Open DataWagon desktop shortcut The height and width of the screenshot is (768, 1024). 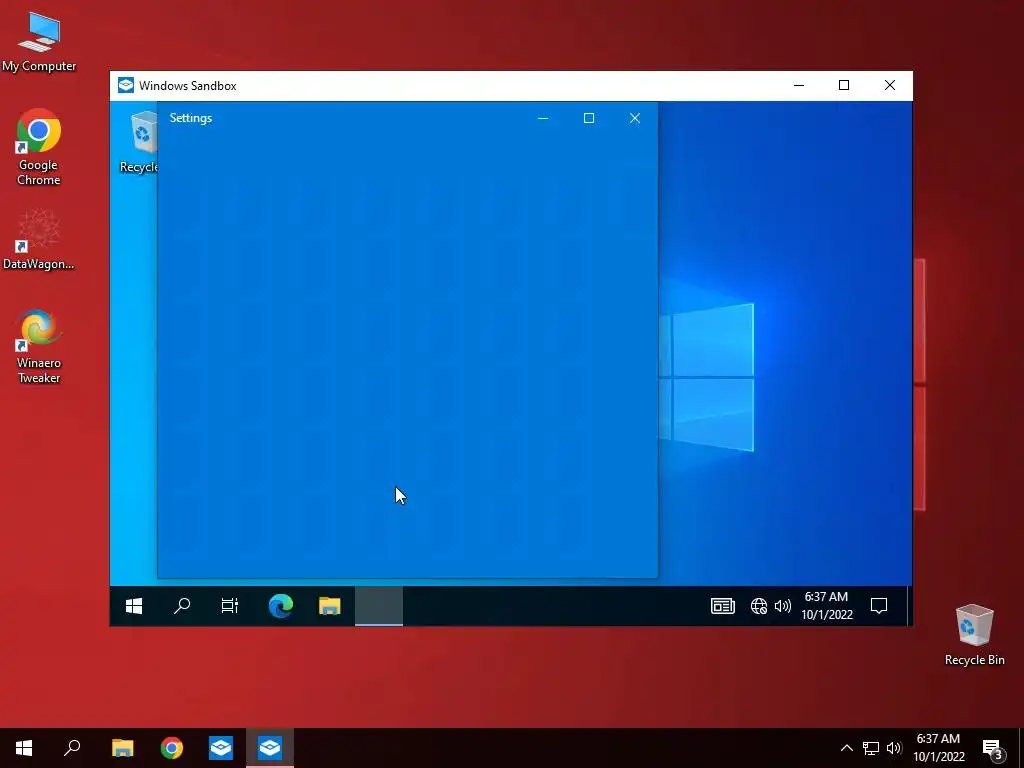39,240
